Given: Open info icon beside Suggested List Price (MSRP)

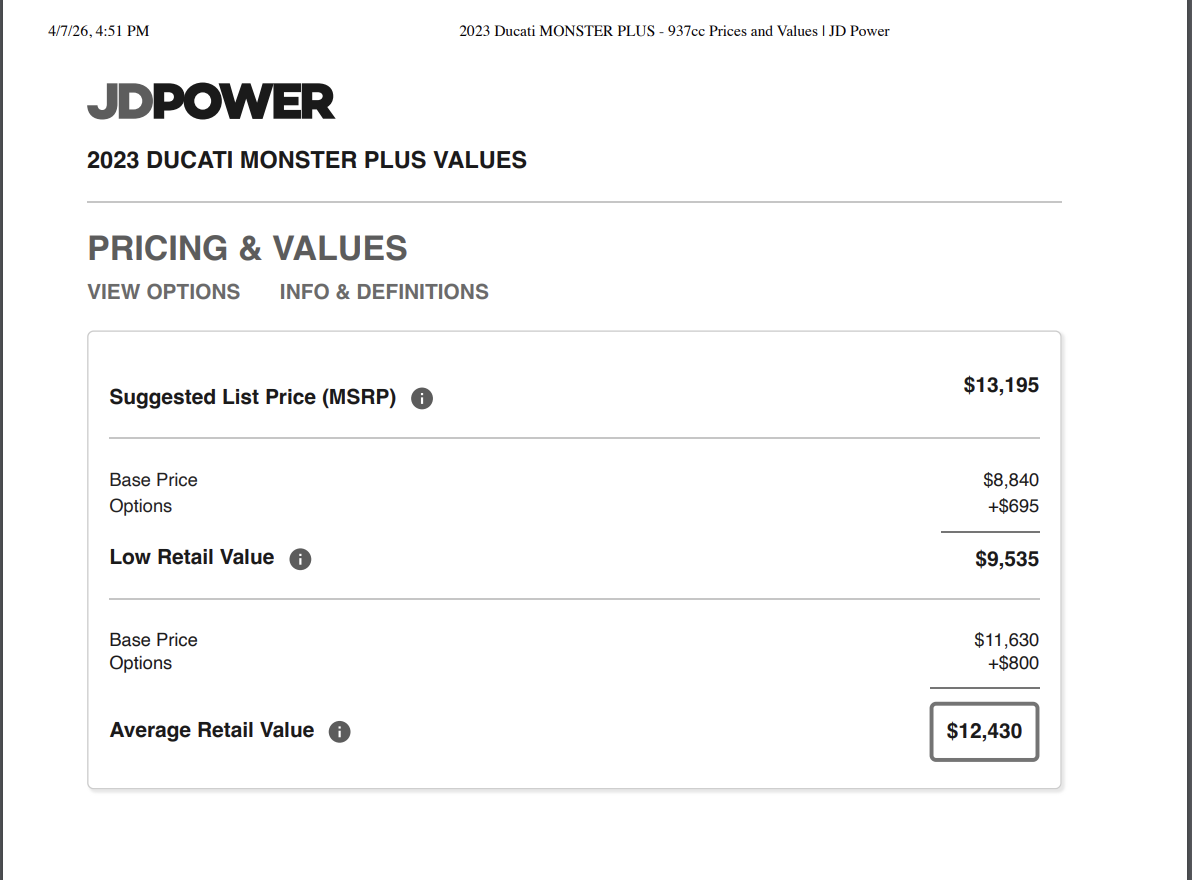Looking at the screenshot, I should (x=422, y=399).
